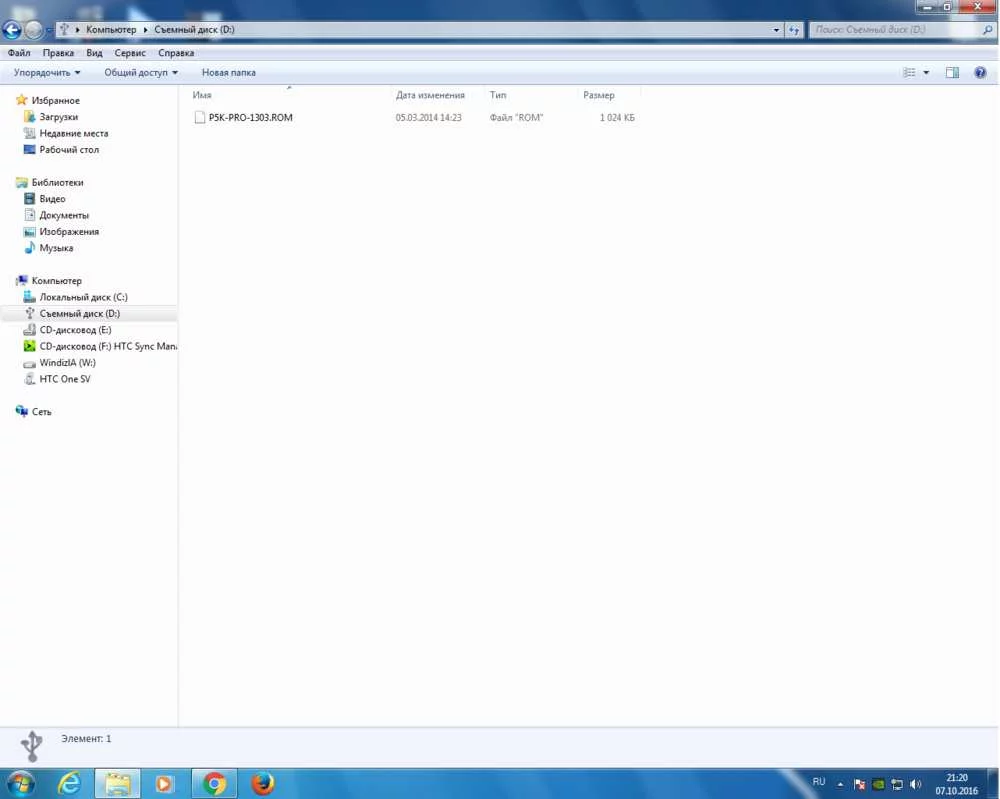
Task: Click the refresh button beside address bar
Action: [793, 29]
